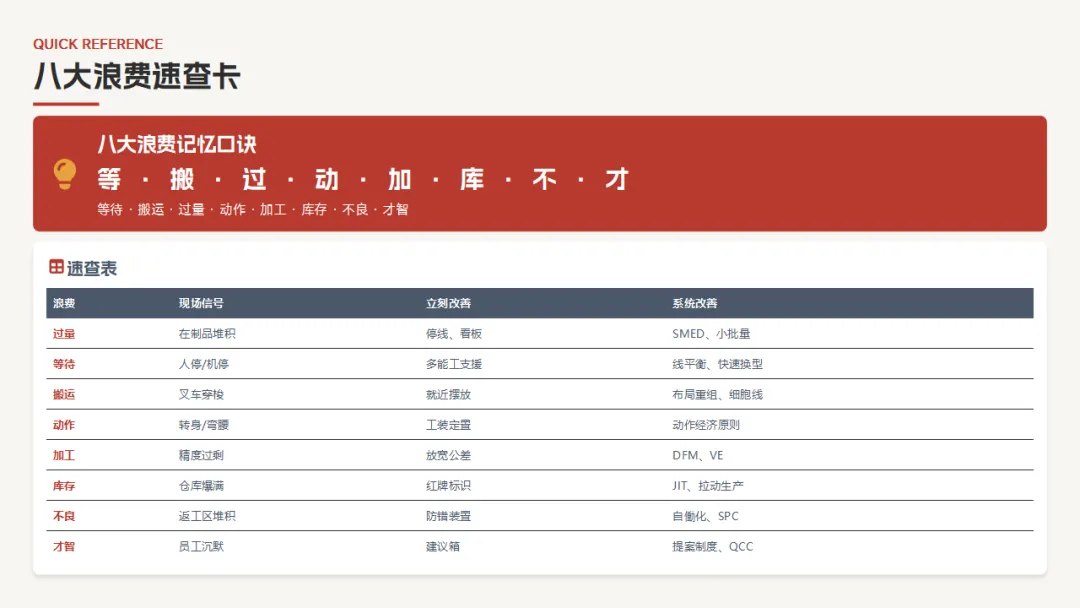
Task: Click the cell 线平衡、快速换型
Action: tap(718, 364)
